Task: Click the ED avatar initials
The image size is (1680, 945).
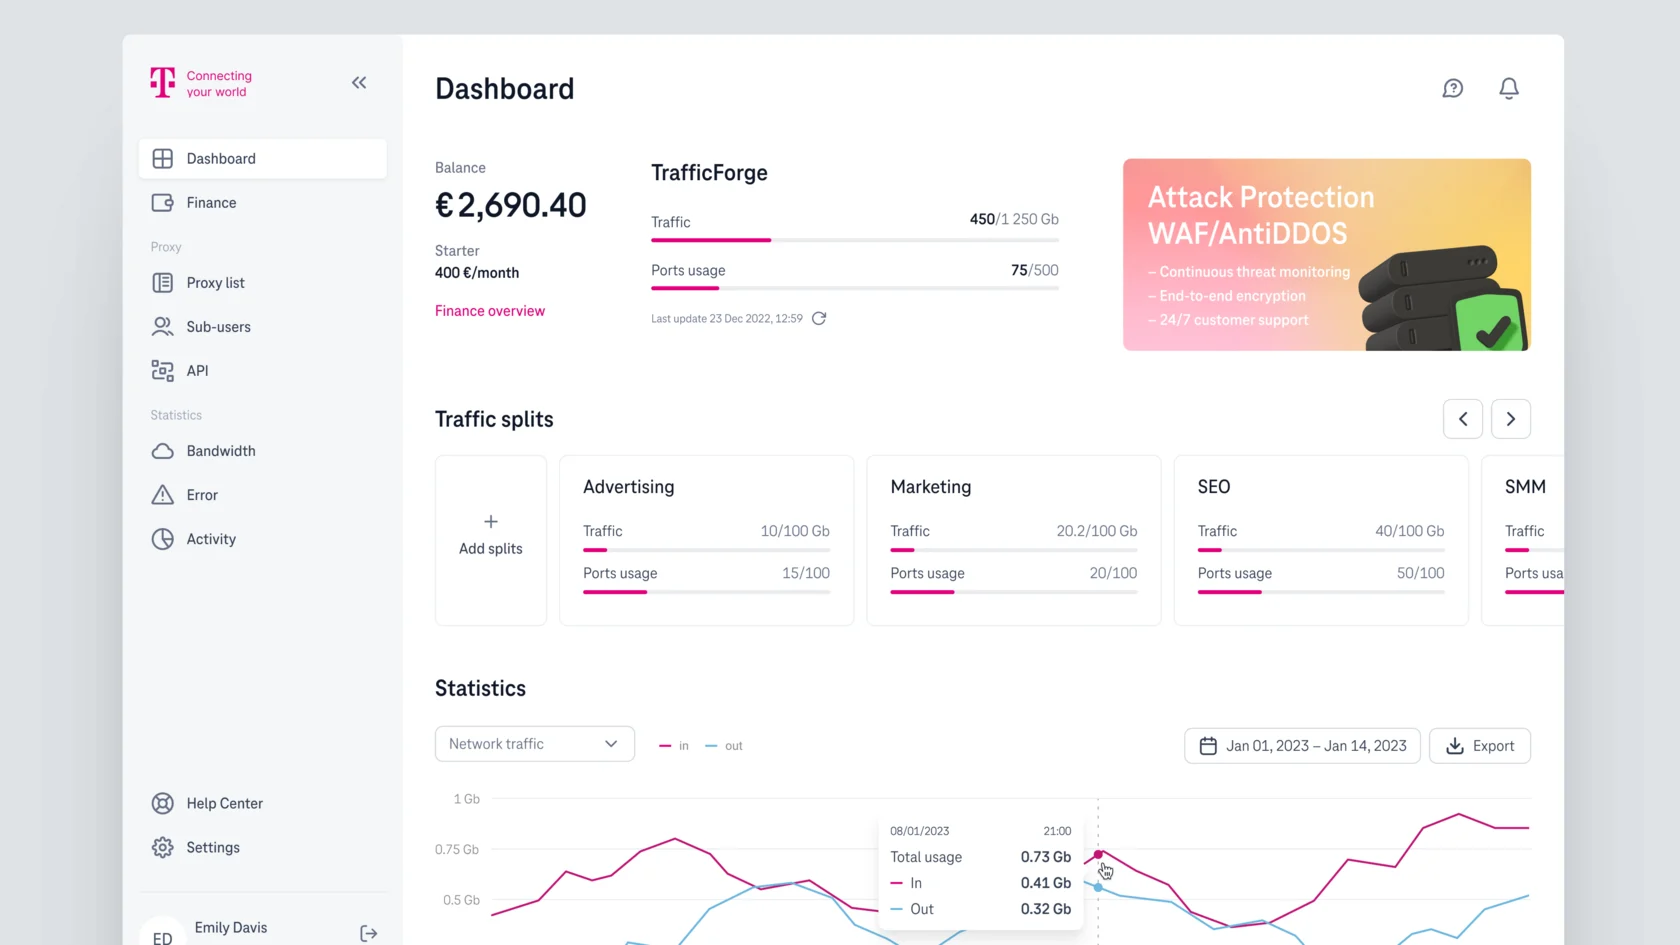Action: [x=162, y=937]
